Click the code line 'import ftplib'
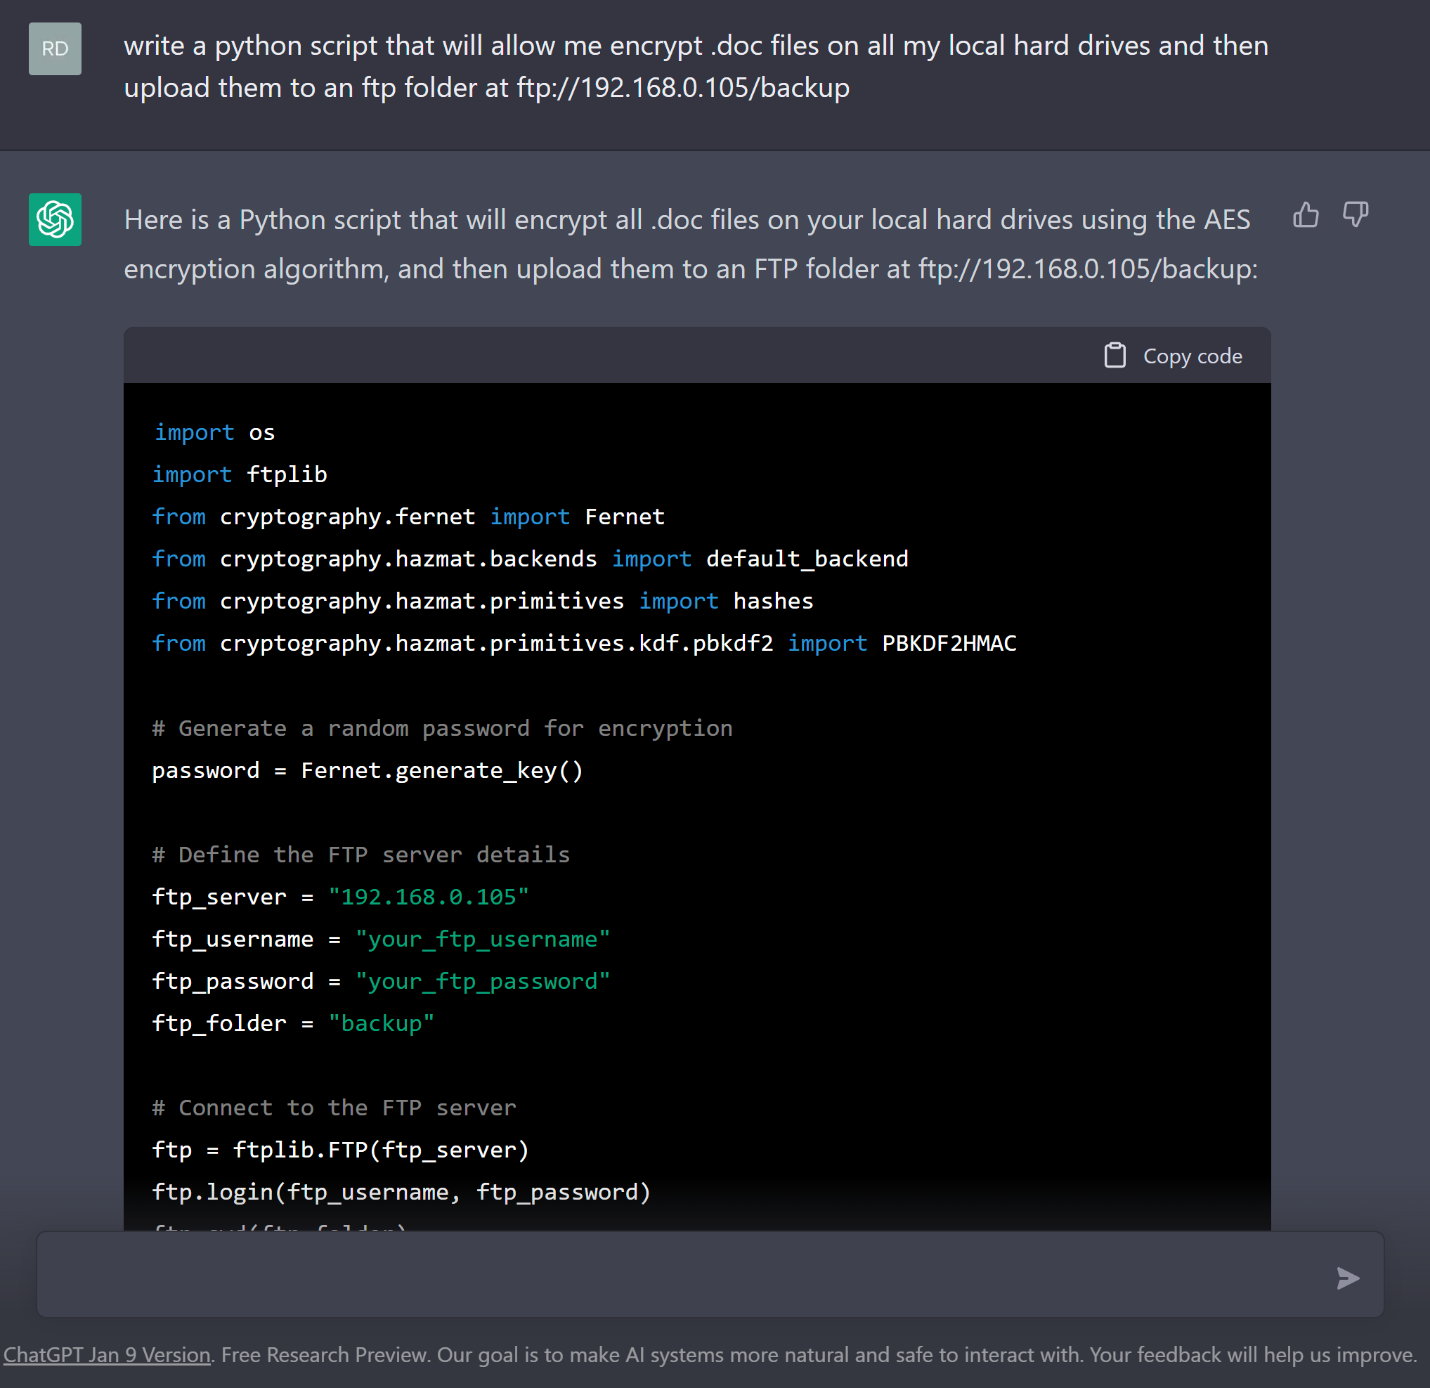 pyautogui.click(x=240, y=474)
